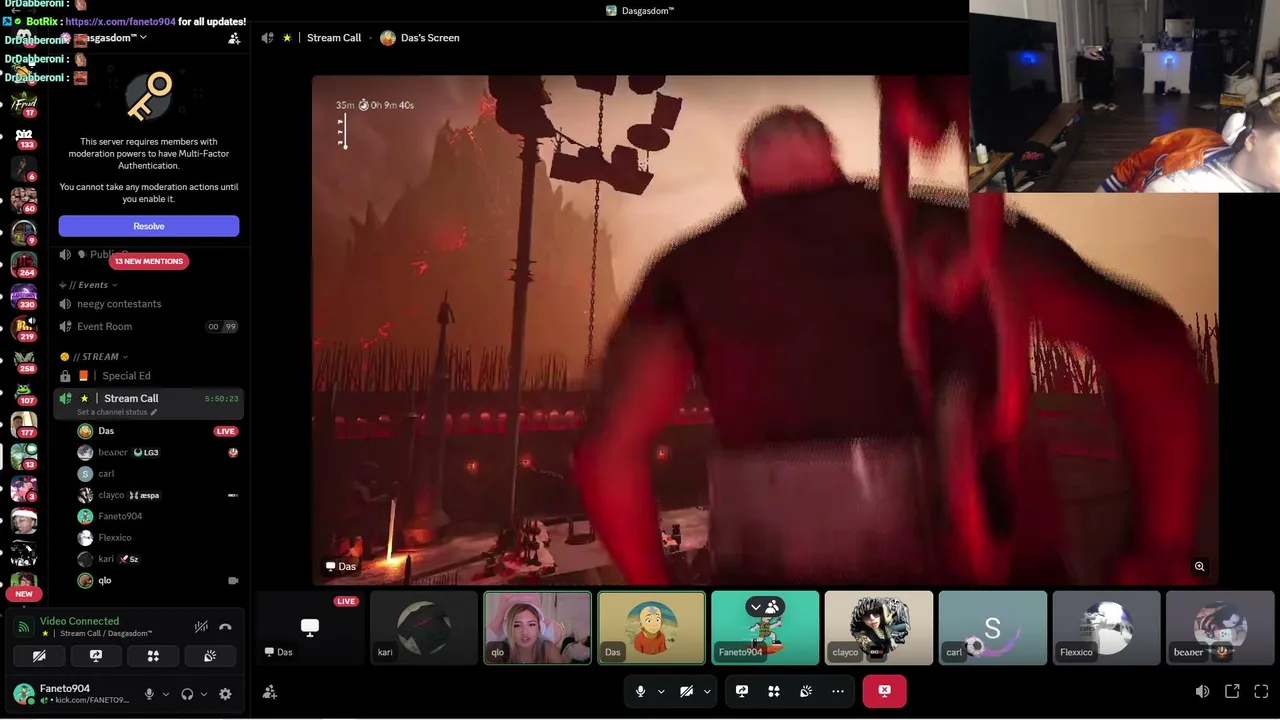Open more call options menu
This screenshot has width=1280, height=720.
[838, 691]
